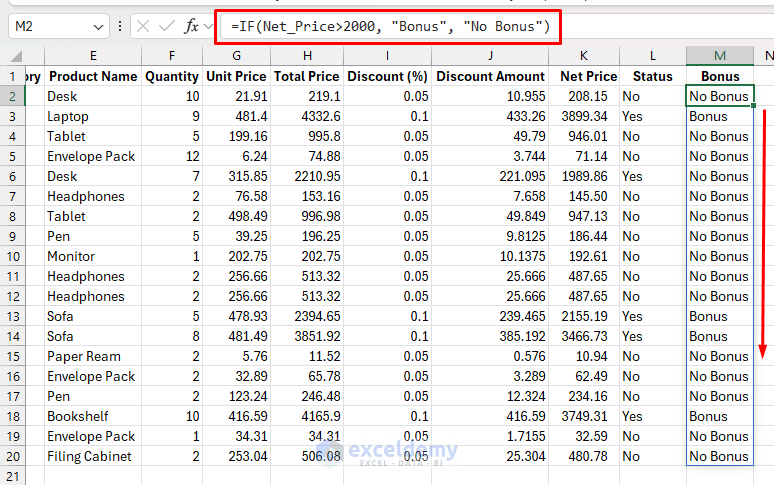The image size is (774, 485).
Task: Click Unit Price cell 498.49
Action: (236, 216)
